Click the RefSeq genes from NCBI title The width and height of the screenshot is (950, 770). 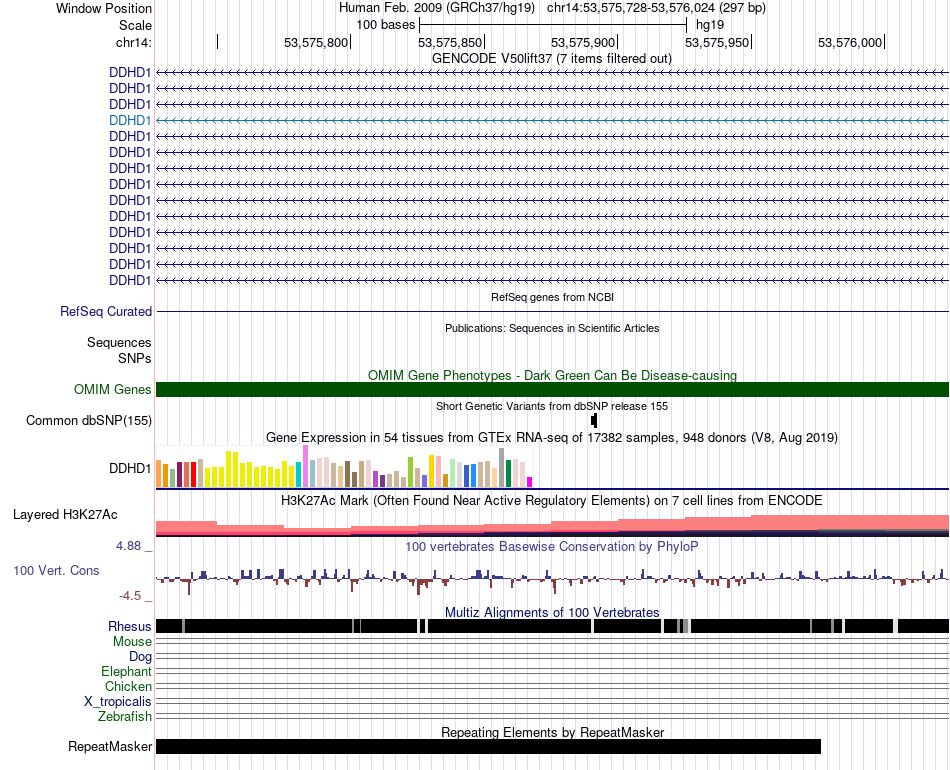552,297
